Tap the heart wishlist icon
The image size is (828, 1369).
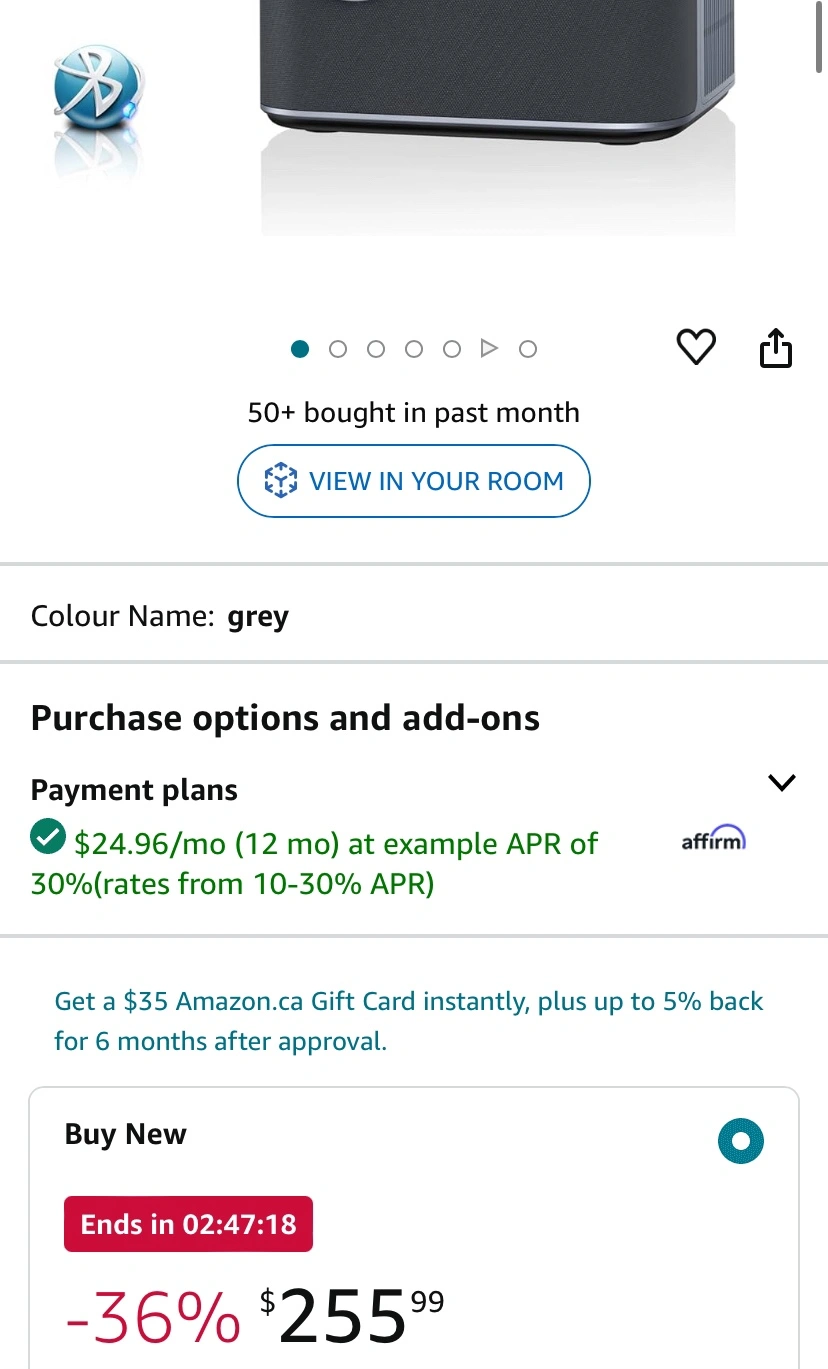click(697, 348)
